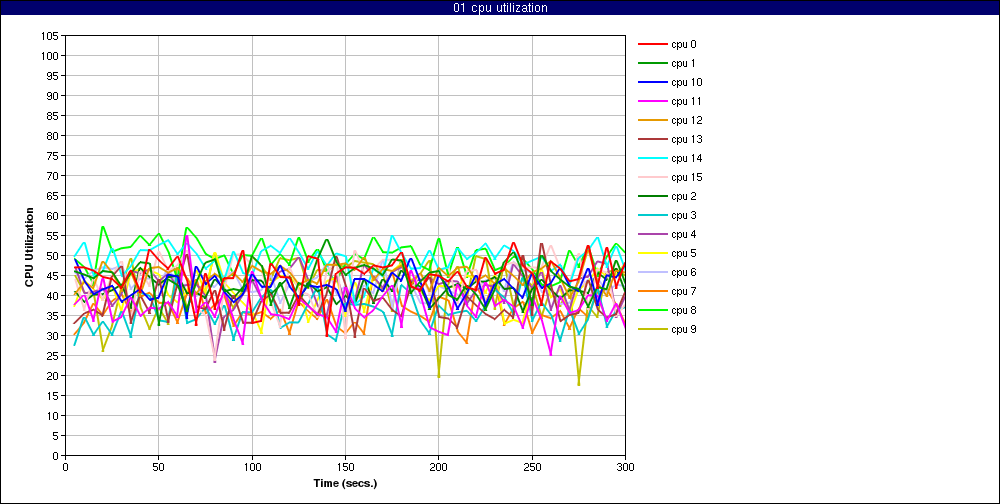The image size is (1000, 504).
Task: Click the bright green cpu 8 legend line
Action: pos(652,310)
